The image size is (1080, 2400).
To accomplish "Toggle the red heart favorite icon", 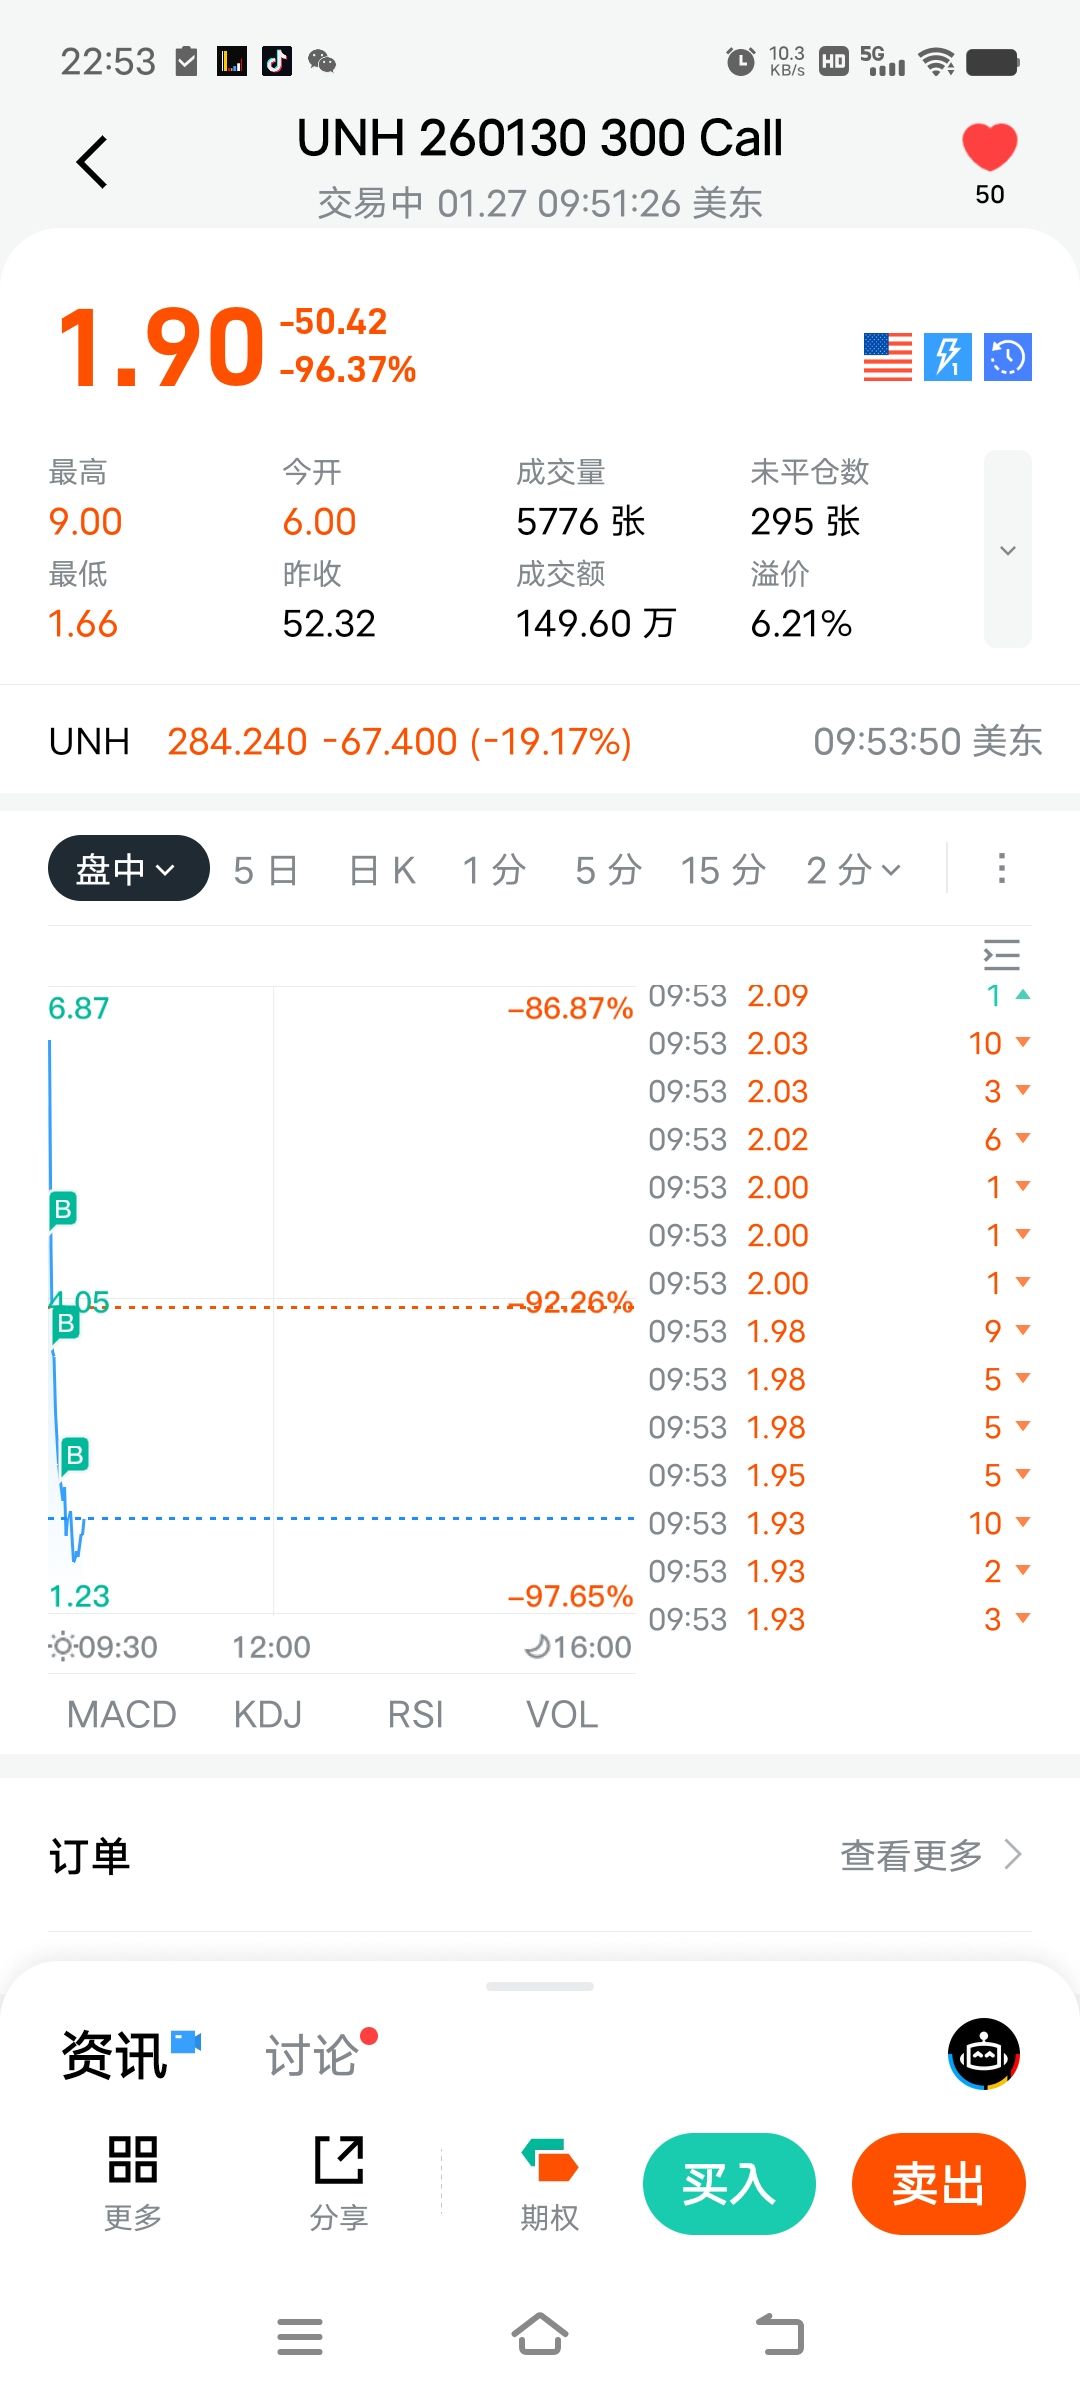I will click(989, 148).
